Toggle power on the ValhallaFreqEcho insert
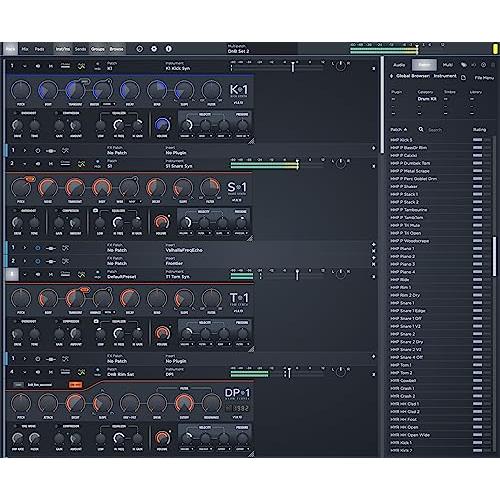Image resolution: width=500 pixels, height=500 pixels. [x=38, y=248]
